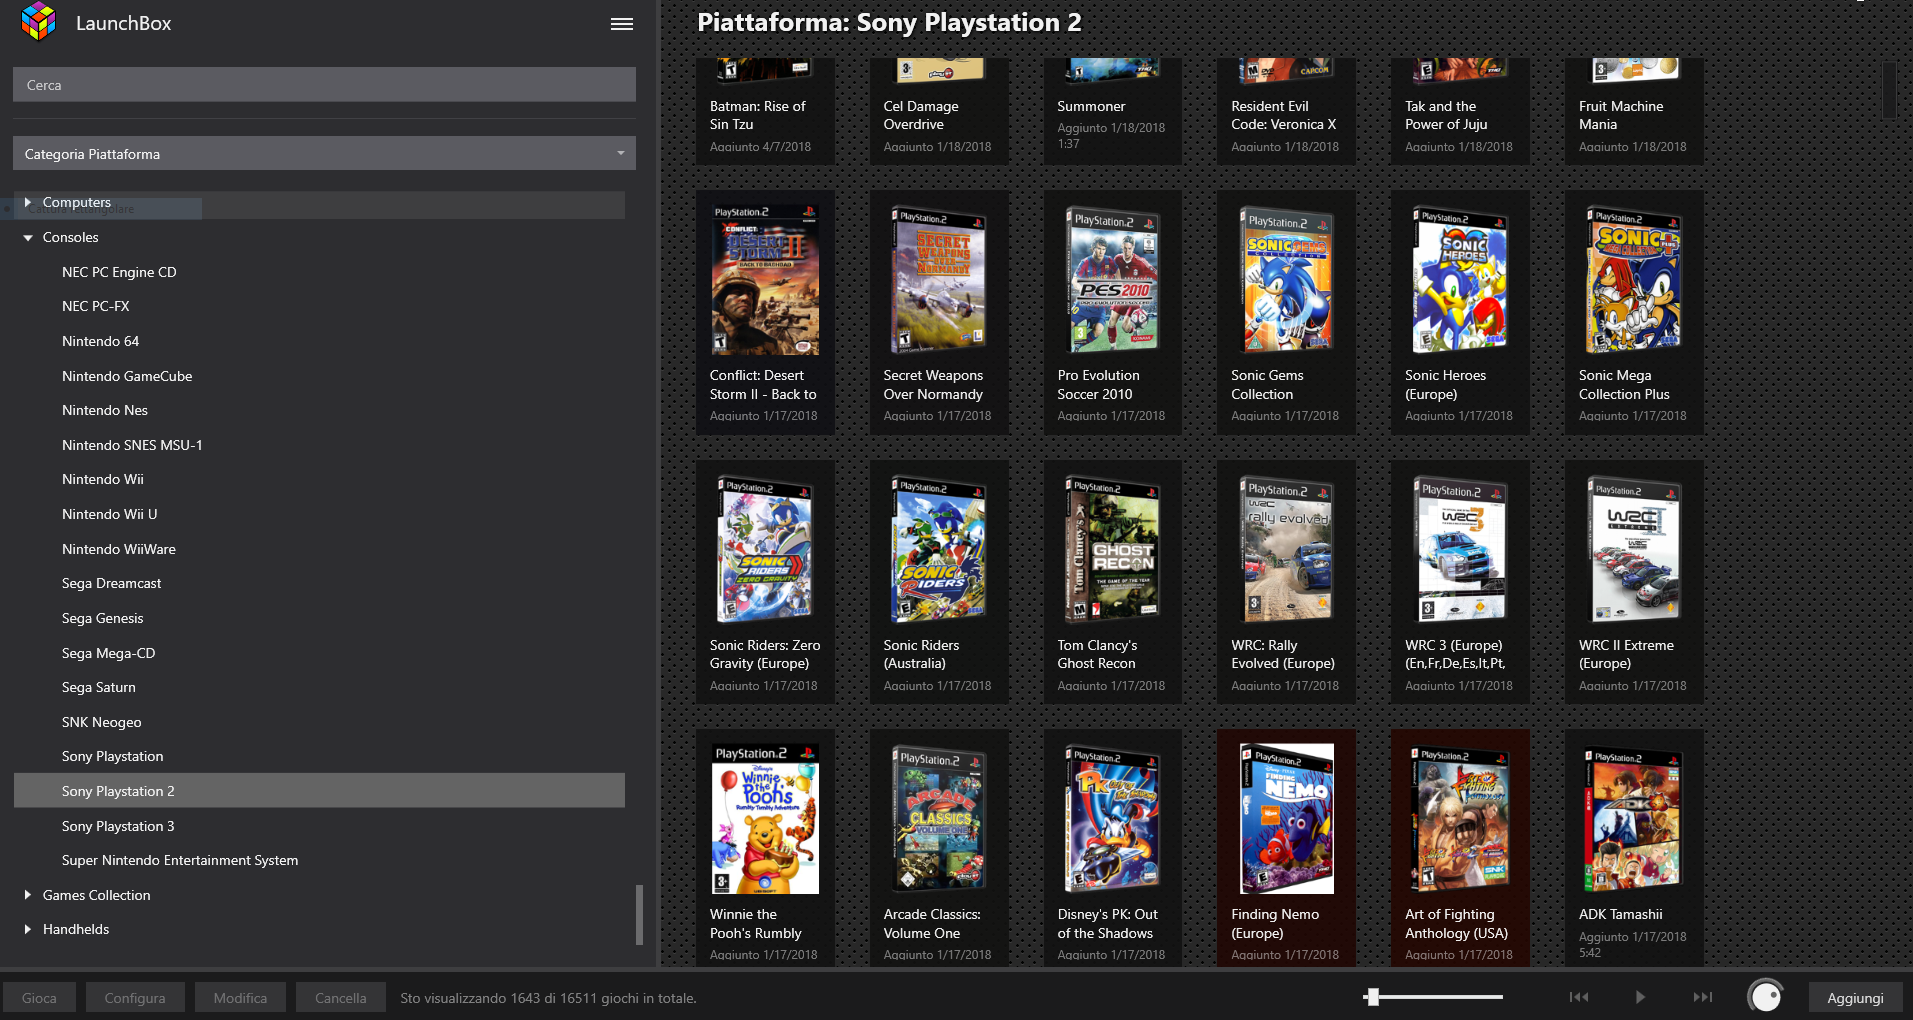The image size is (1913, 1020).
Task: Play the music in media controls
Action: pos(1640,997)
